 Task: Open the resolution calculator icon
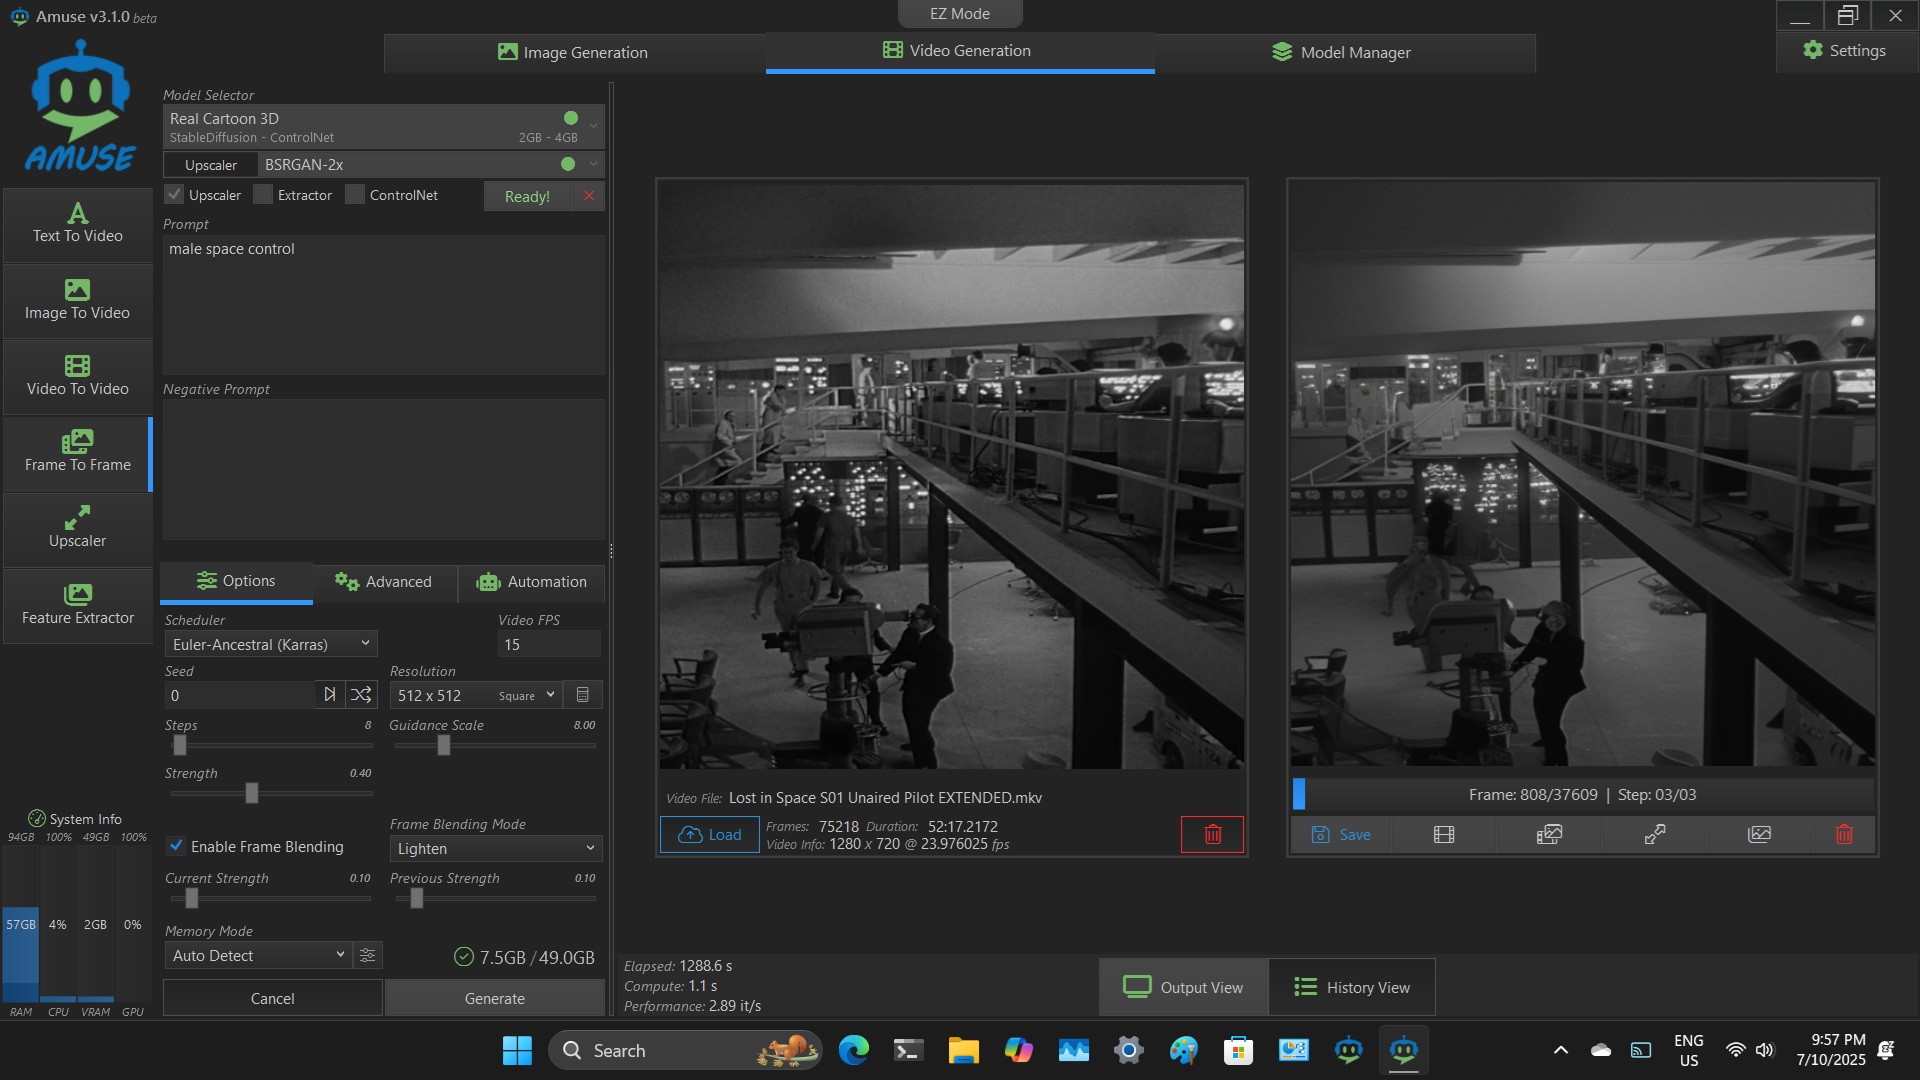tap(583, 695)
